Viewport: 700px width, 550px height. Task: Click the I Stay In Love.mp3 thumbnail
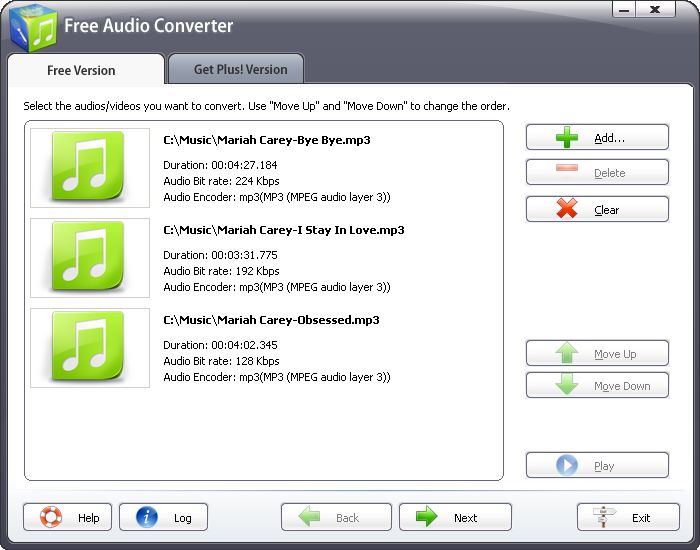point(90,257)
